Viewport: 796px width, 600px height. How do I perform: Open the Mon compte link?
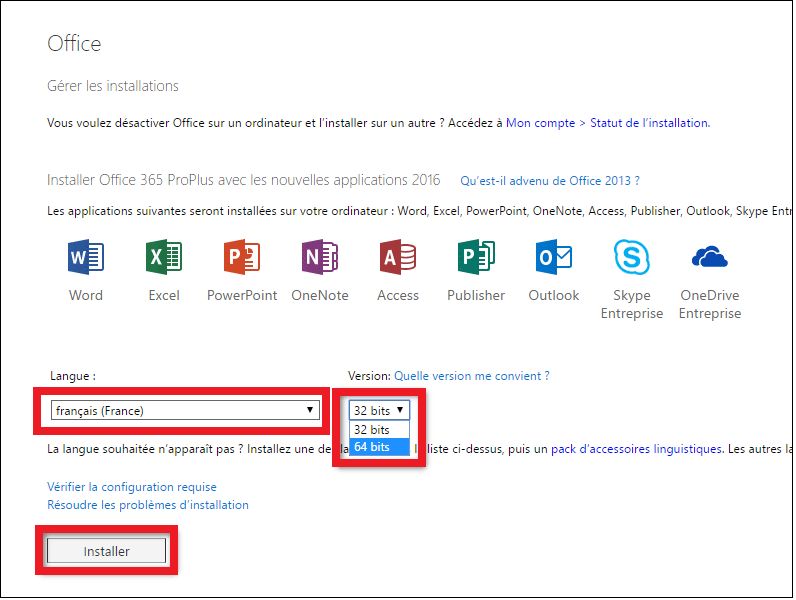[x=541, y=123]
